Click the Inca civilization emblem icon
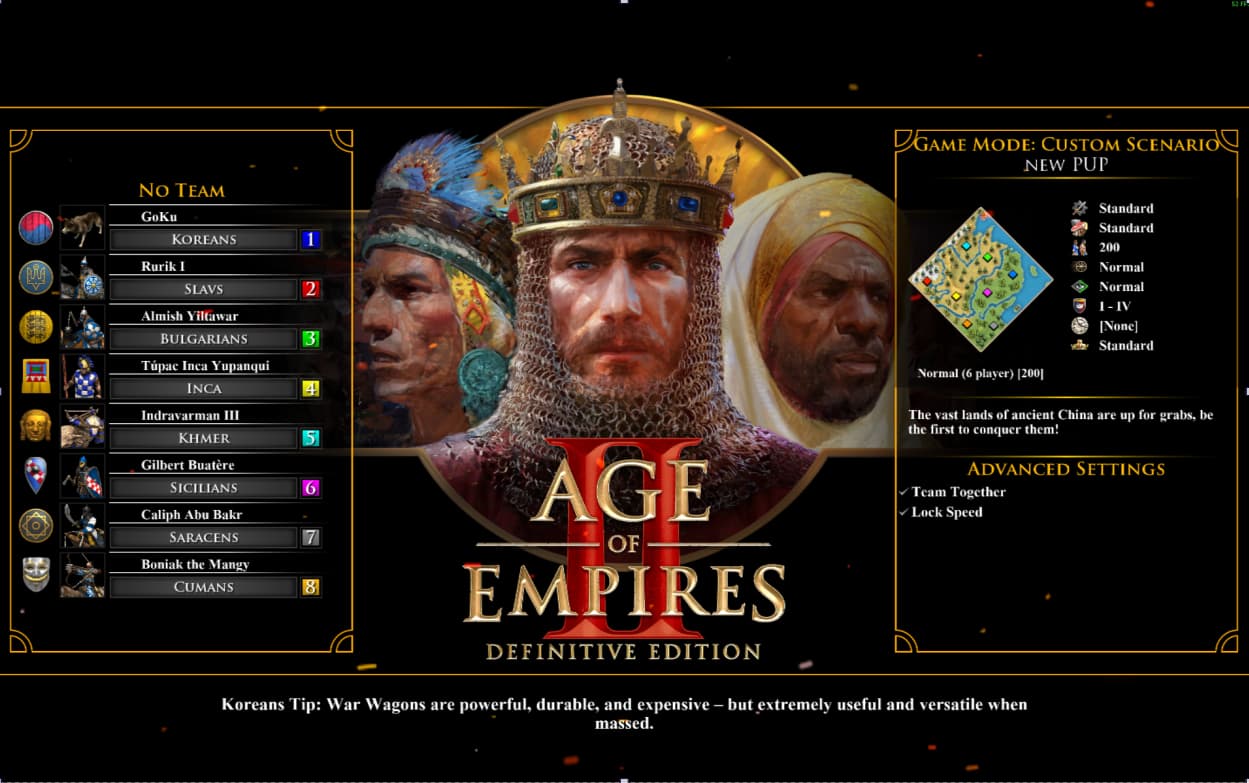 [x=36, y=376]
